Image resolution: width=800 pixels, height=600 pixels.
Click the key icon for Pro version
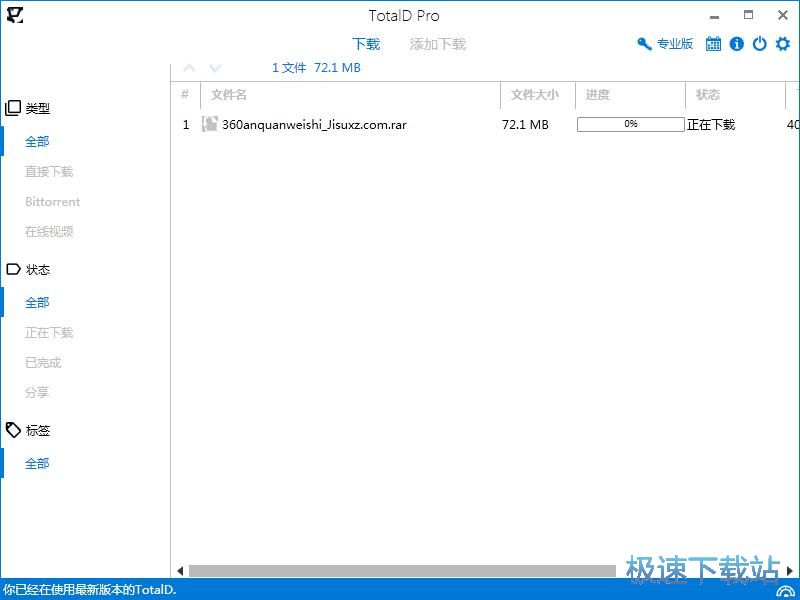(x=644, y=44)
